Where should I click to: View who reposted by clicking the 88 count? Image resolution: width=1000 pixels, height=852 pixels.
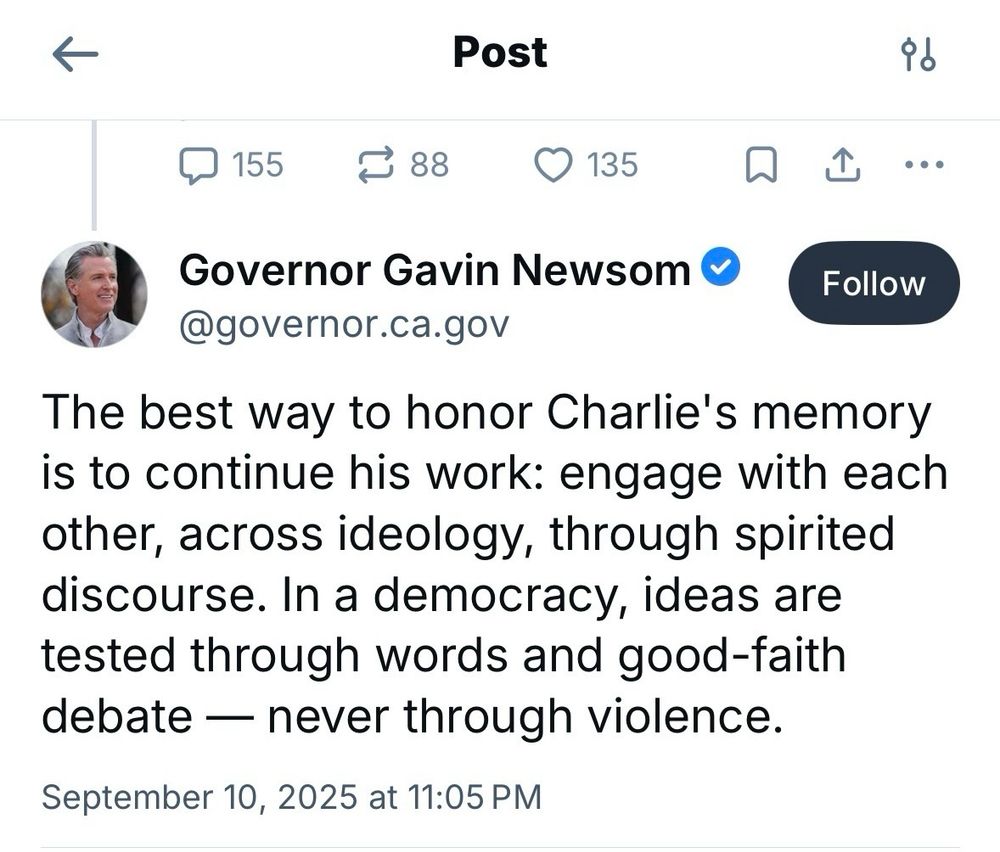point(427,165)
